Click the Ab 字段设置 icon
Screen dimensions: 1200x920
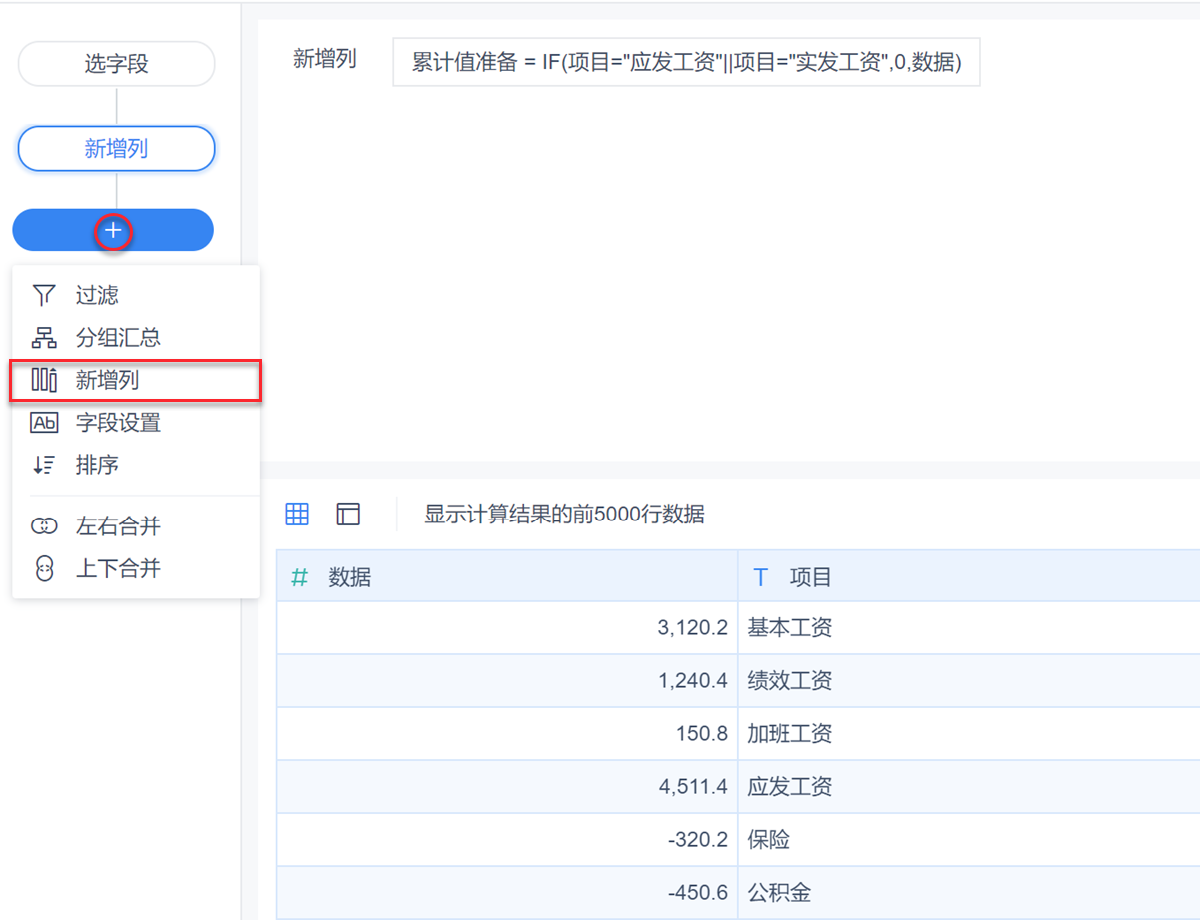pyautogui.click(x=44, y=423)
